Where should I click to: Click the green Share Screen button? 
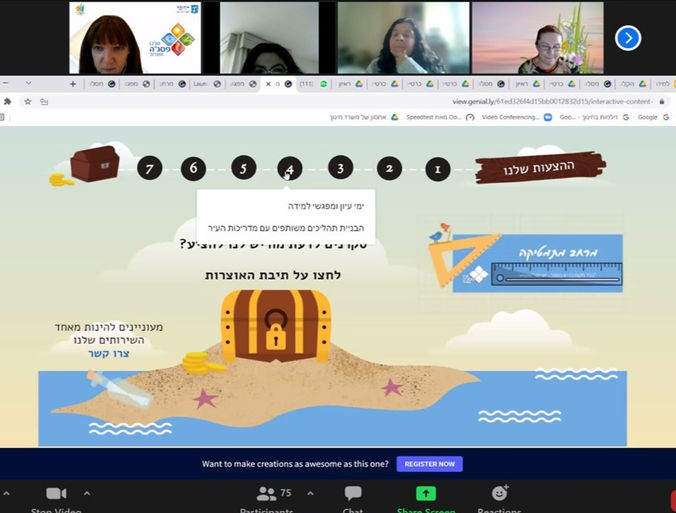point(426,498)
